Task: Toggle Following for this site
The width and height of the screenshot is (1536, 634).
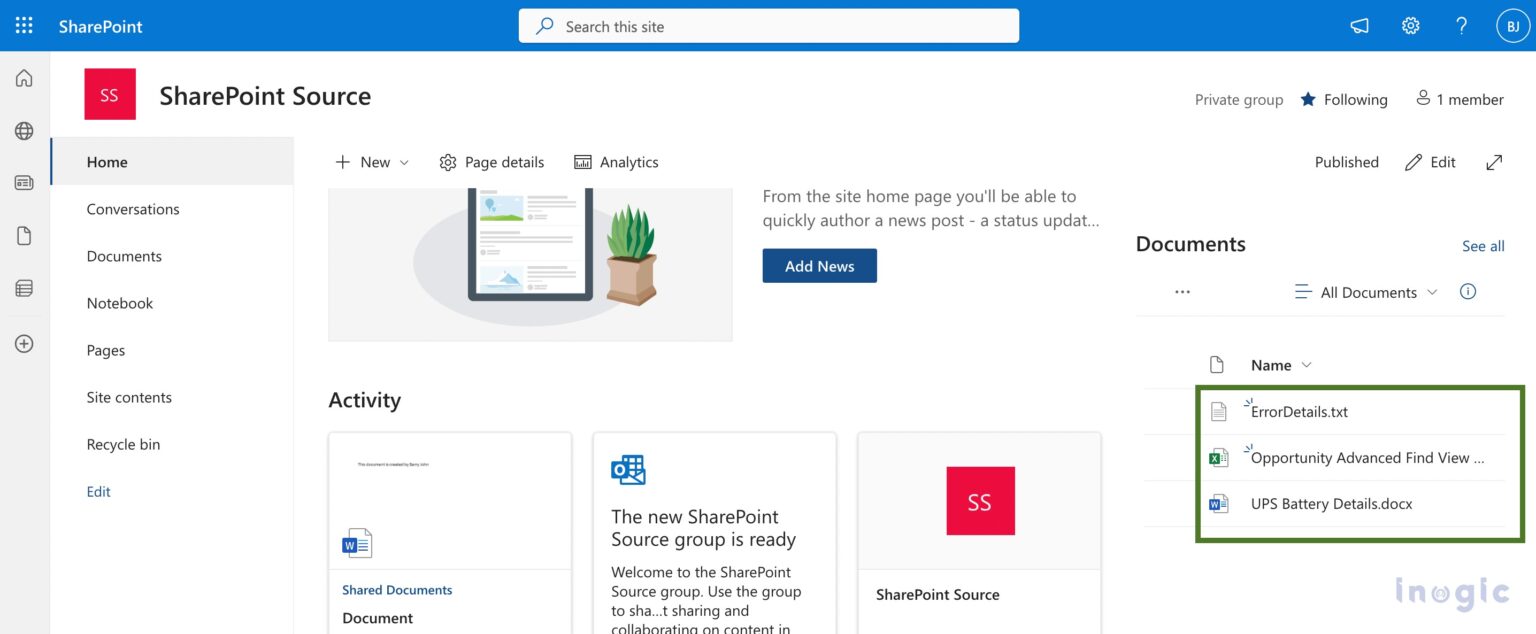Action: pyautogui.click(x=1343, y=99)
